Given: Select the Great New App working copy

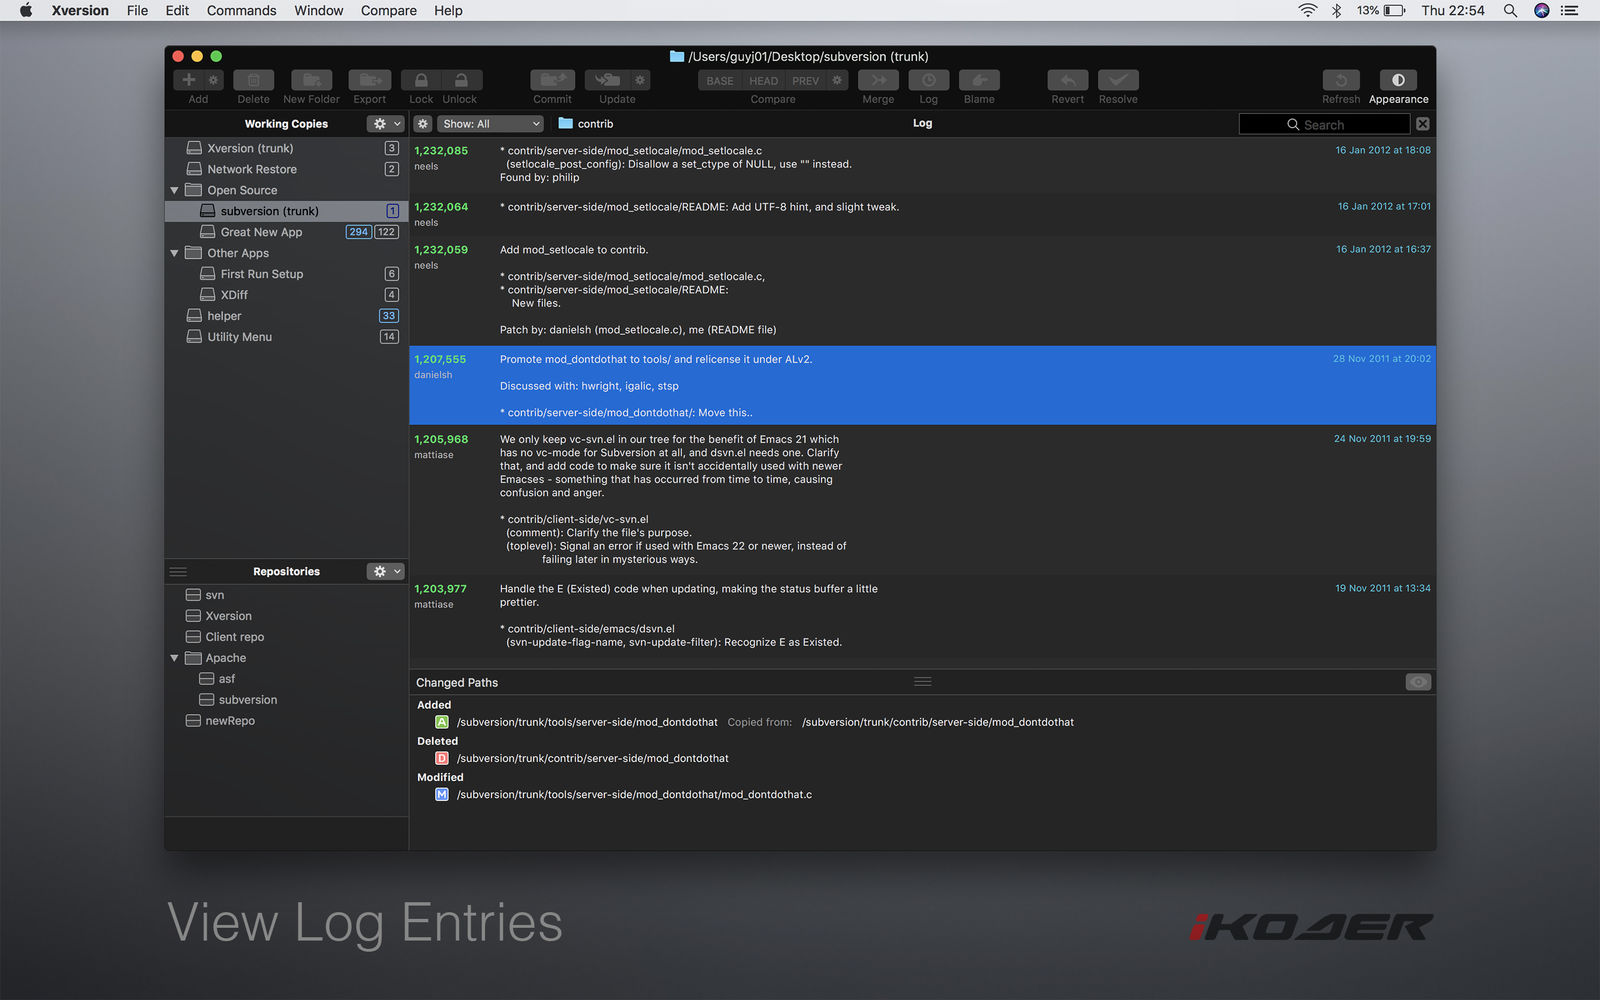Looking at the screenshot, I should pos(287,232).
